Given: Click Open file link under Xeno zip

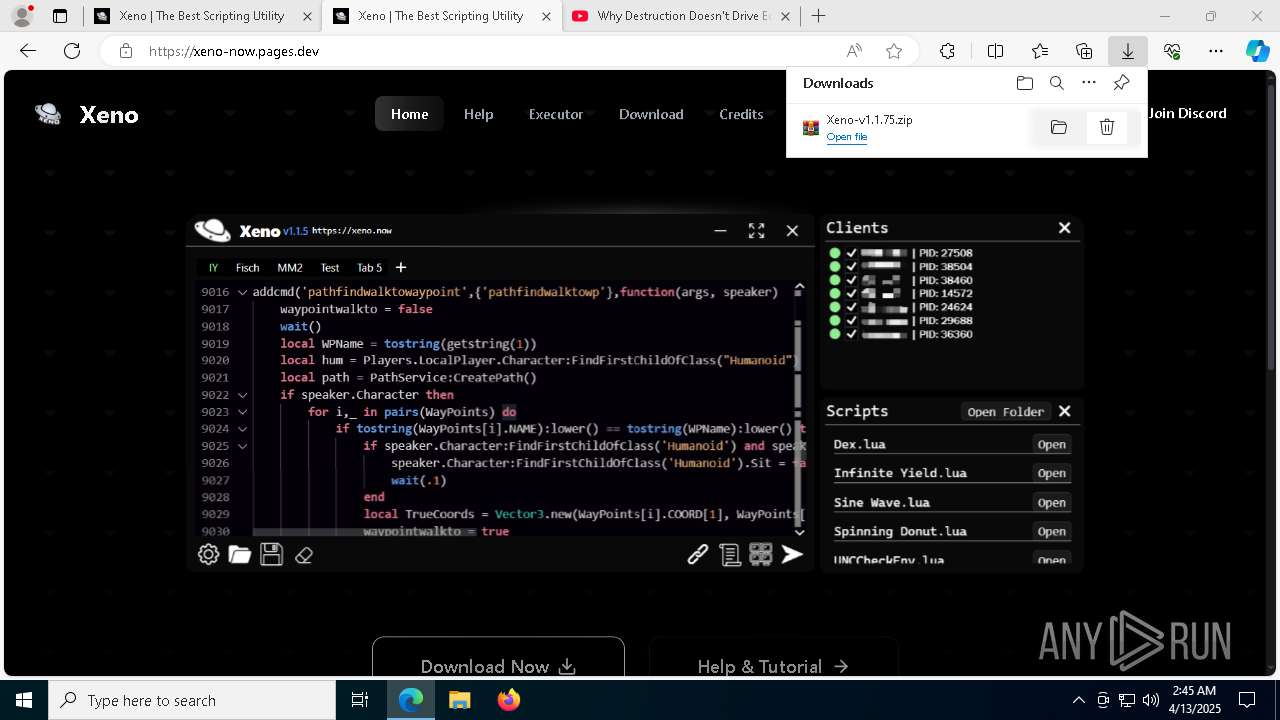Looking at the screenshot, I should click(x=847, y=137).
